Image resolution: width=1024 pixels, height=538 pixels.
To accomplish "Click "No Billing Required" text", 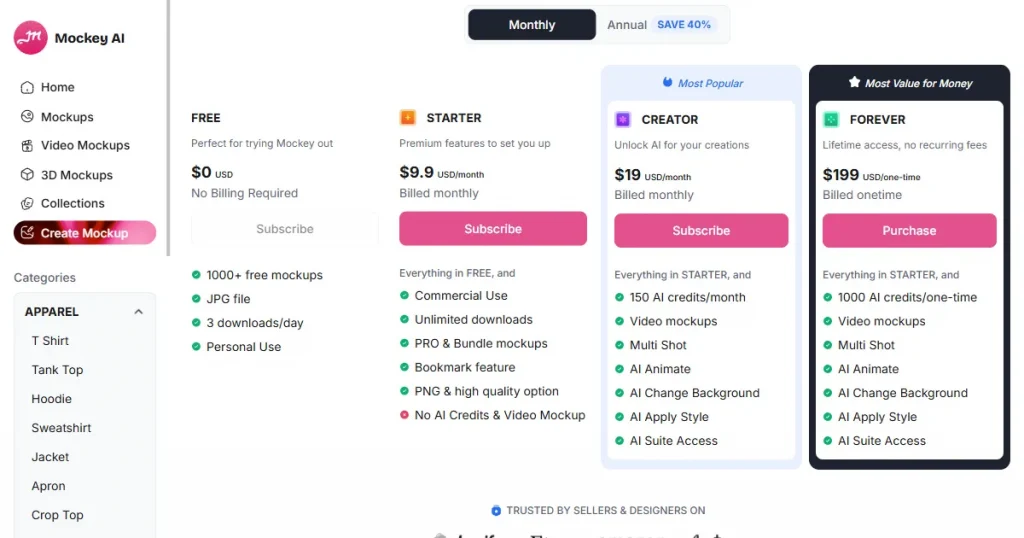I will click(x=244, y=193).
